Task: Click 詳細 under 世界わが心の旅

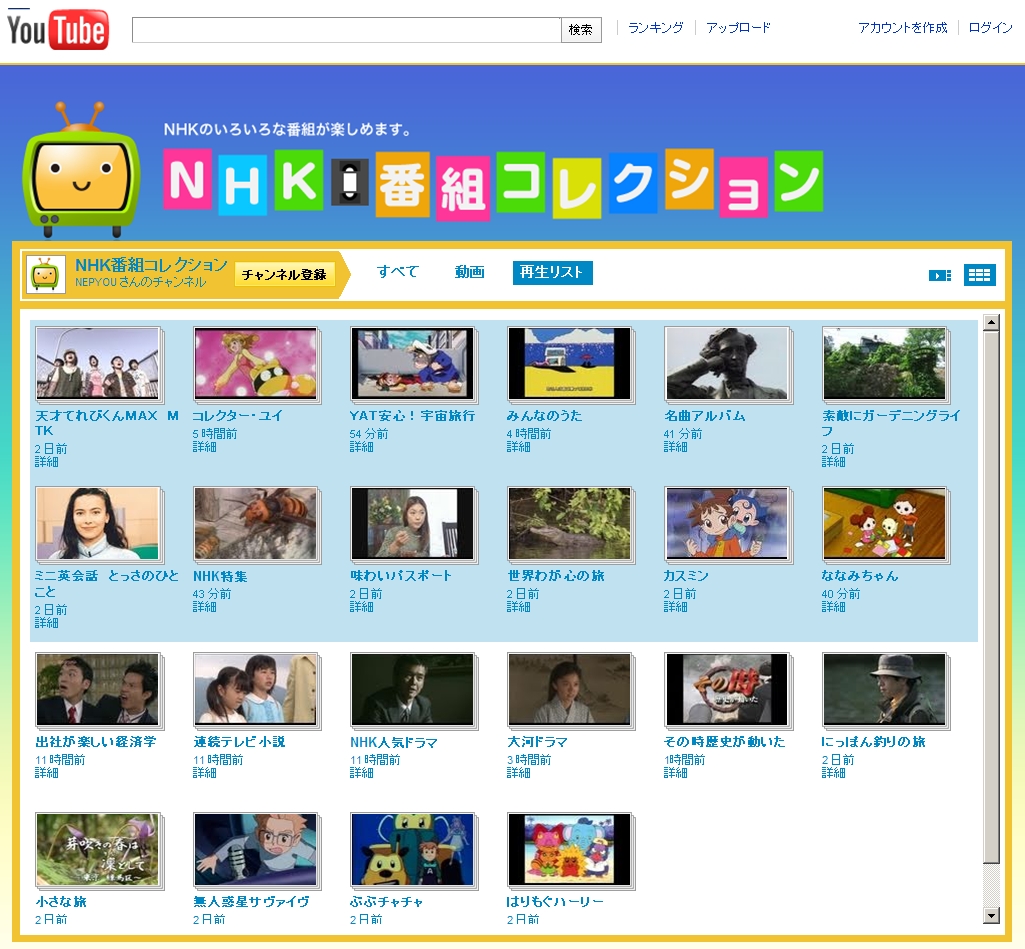Action: [x=518, y=607]
